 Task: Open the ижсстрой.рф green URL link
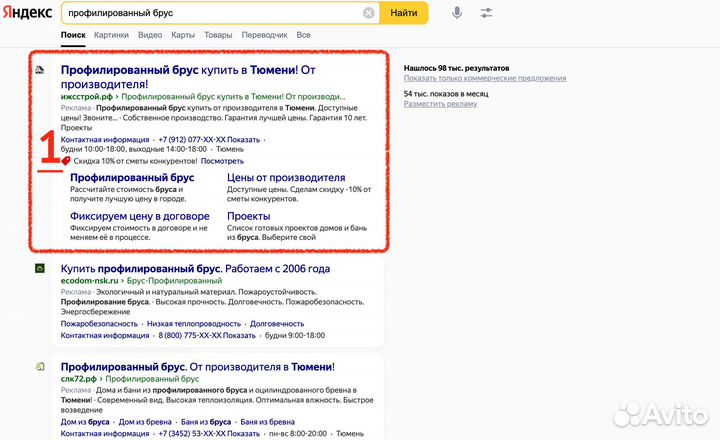click(87, 96)
